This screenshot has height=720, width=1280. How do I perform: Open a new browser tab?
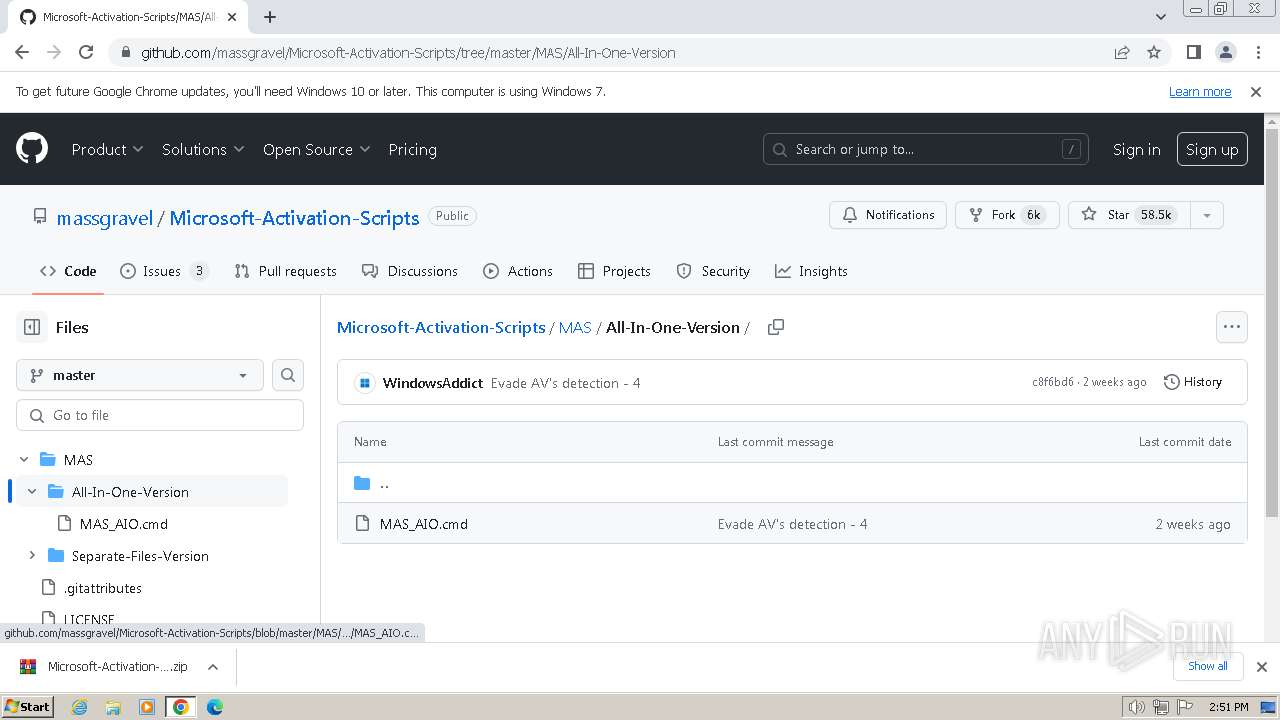pyautogui.click(x=270, y=17)
